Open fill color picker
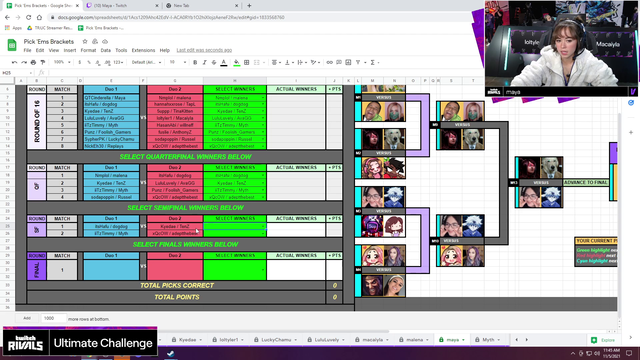The image size is (640, 360). click(236, 62)
